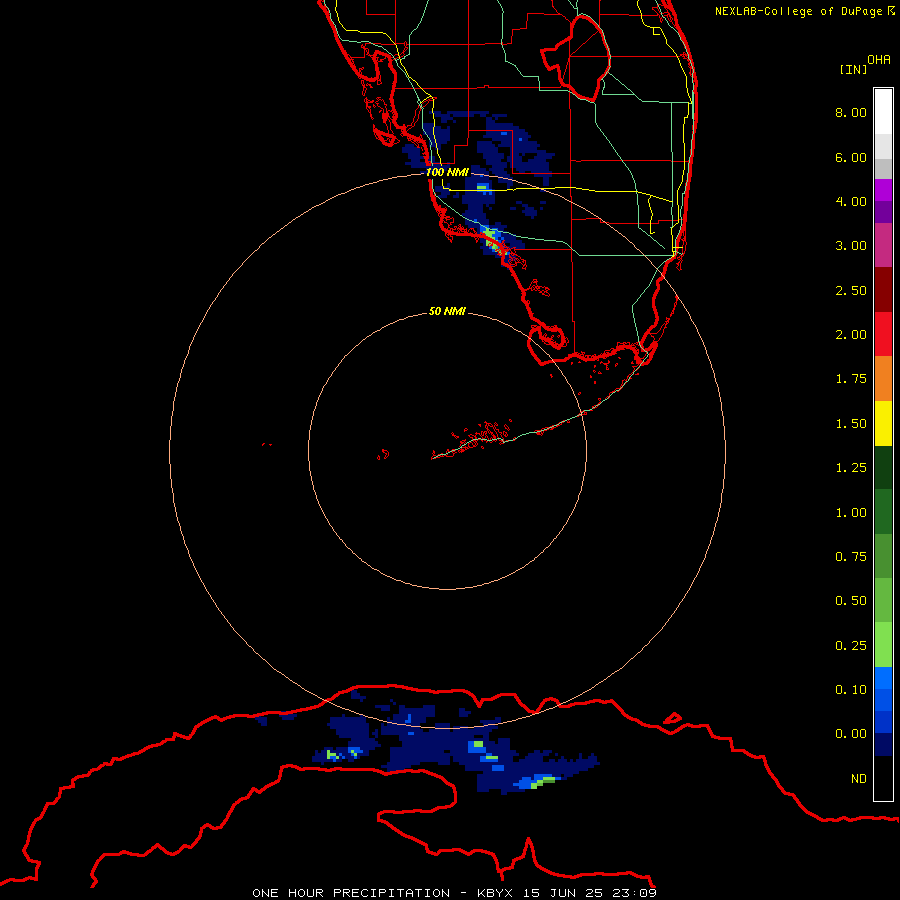Click the KBYX station identifier in caption
The height and width of the screenshot is (900, 900).
pyautogui.click(x=494, y=893)
